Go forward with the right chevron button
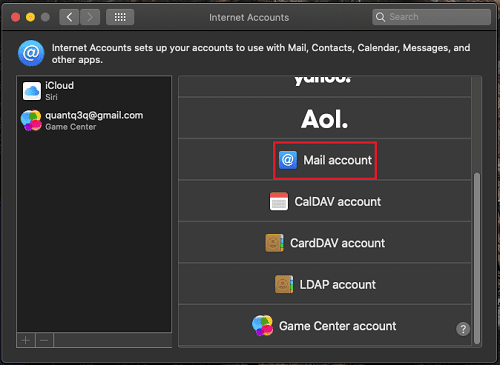 90,17
